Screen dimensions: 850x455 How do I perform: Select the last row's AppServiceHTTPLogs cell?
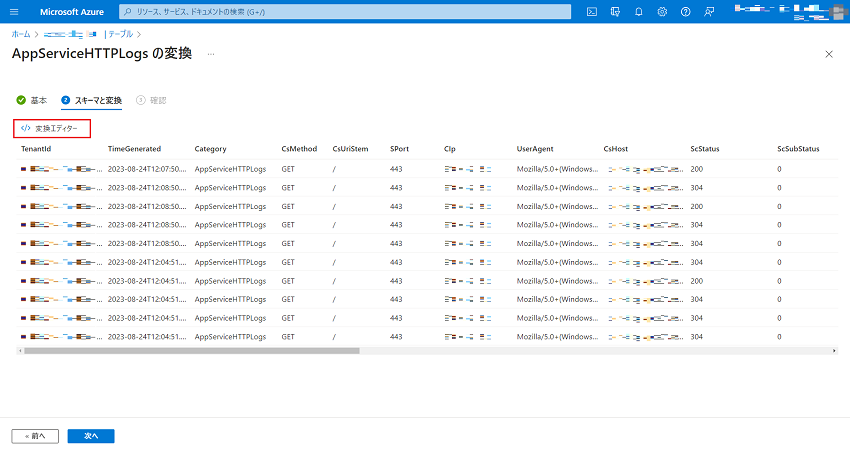pyautogui.click(x=230, y=337)
